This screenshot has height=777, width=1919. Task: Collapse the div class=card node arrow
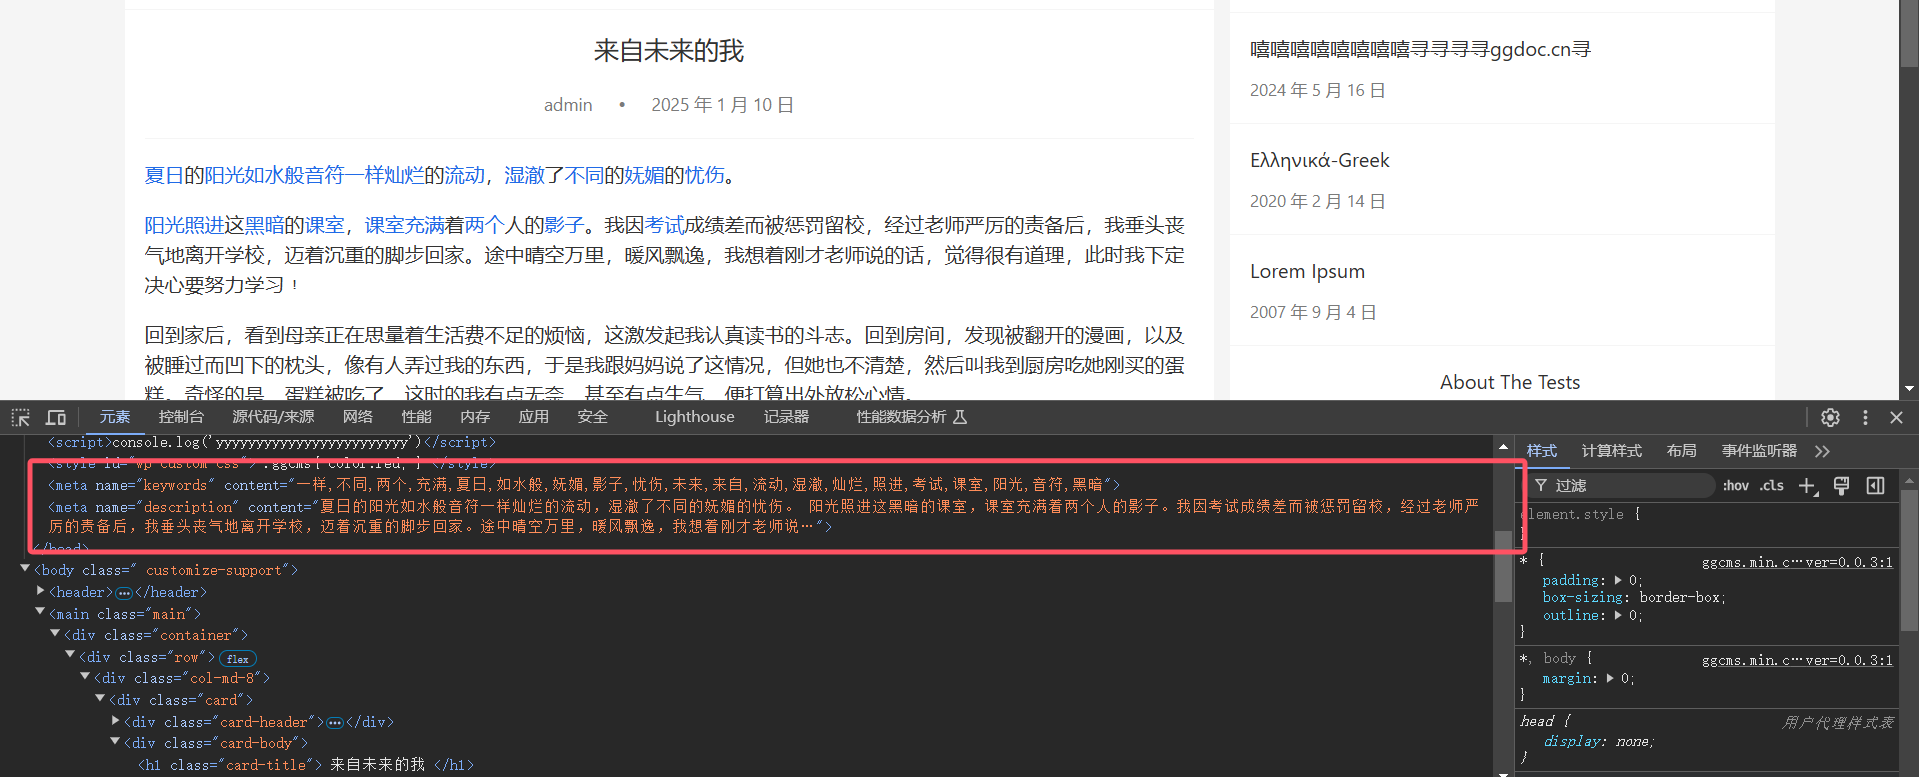pyautogui.click(x=101, y=699)
